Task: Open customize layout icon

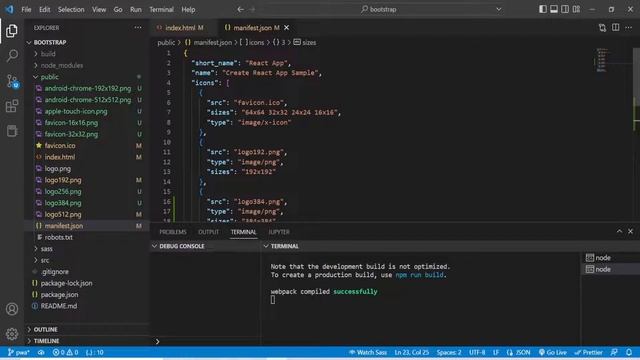Action: pos(576,9)
